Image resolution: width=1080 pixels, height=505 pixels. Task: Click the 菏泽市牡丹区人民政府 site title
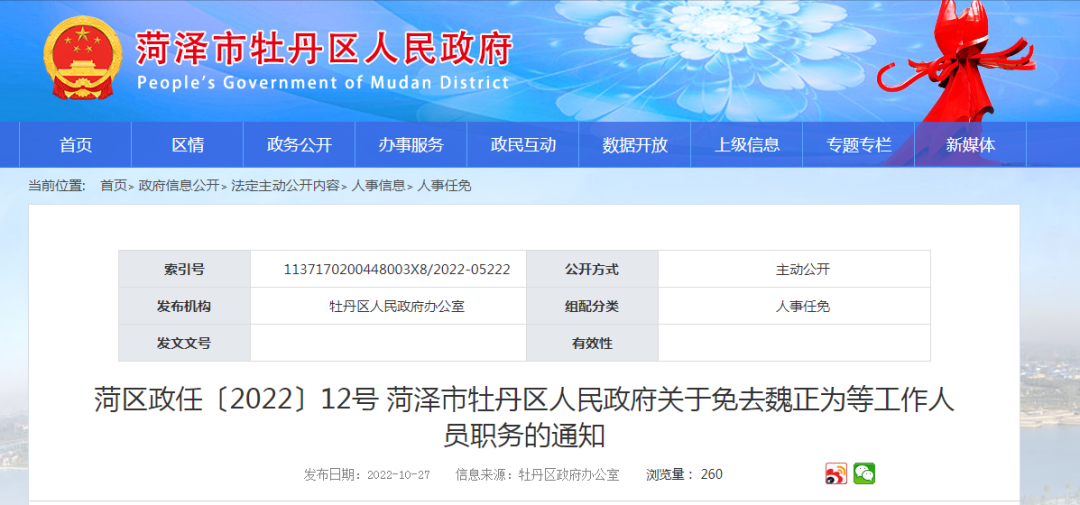pyautogui.click(x=324, y=49)
